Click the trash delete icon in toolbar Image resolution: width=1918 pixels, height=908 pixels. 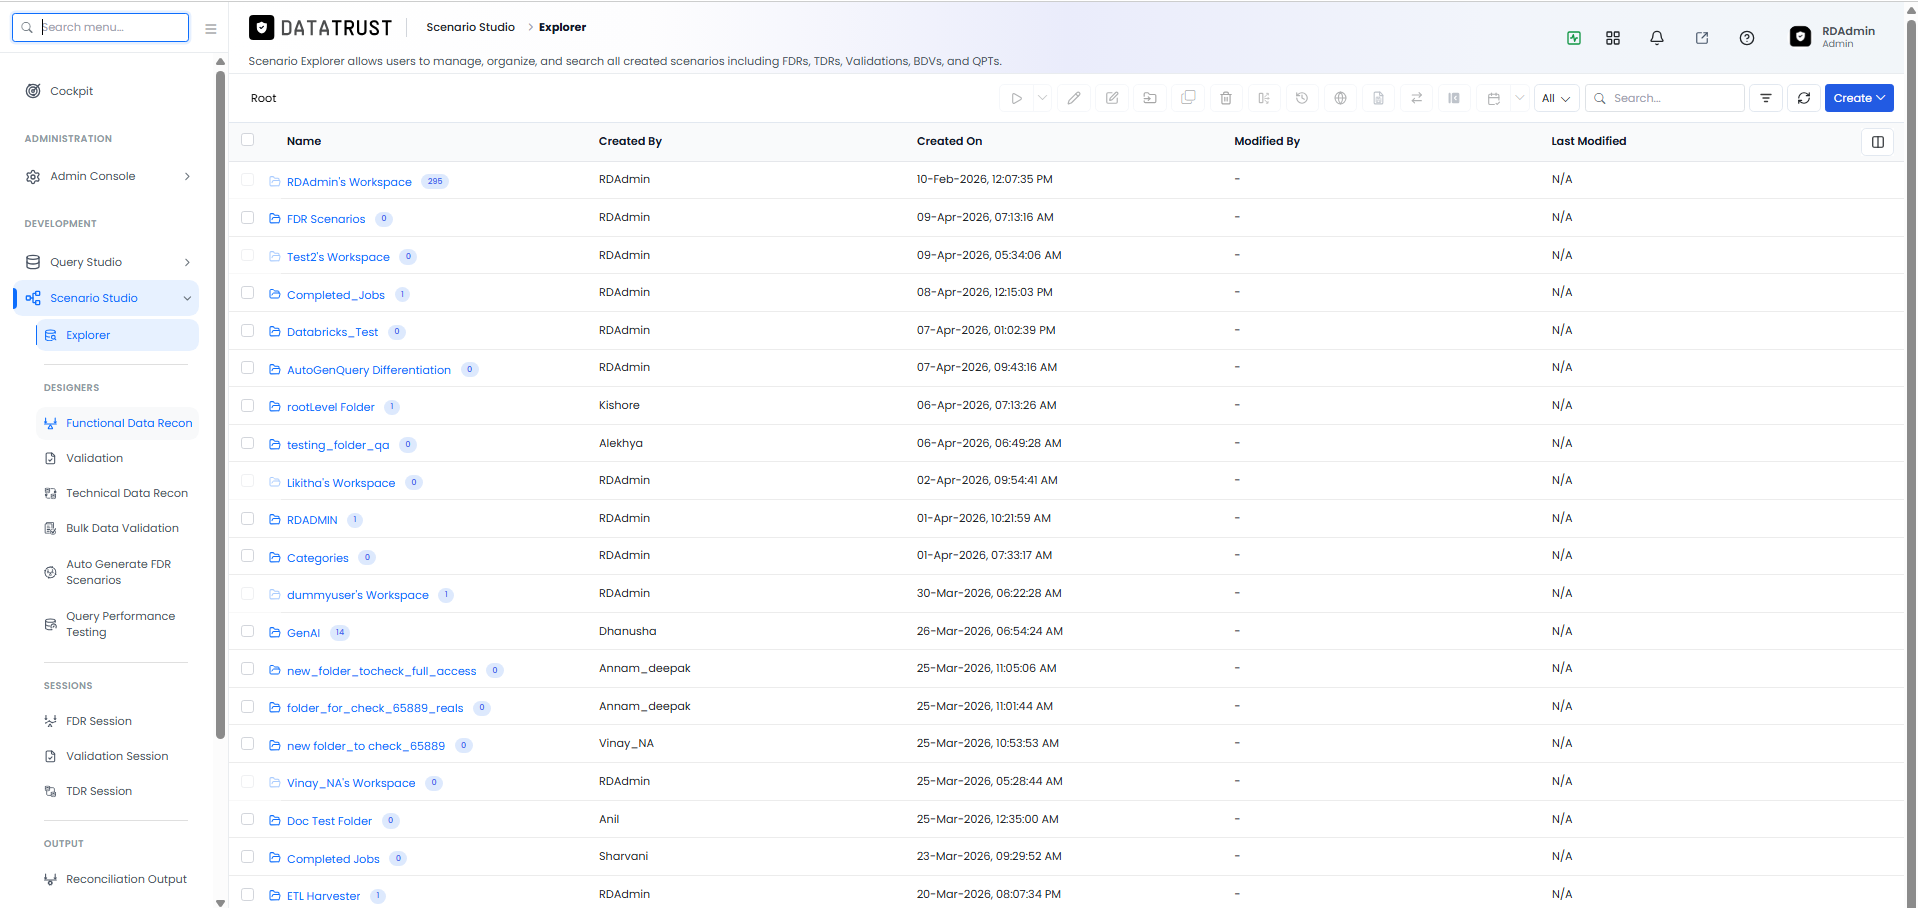point(1226,98)
